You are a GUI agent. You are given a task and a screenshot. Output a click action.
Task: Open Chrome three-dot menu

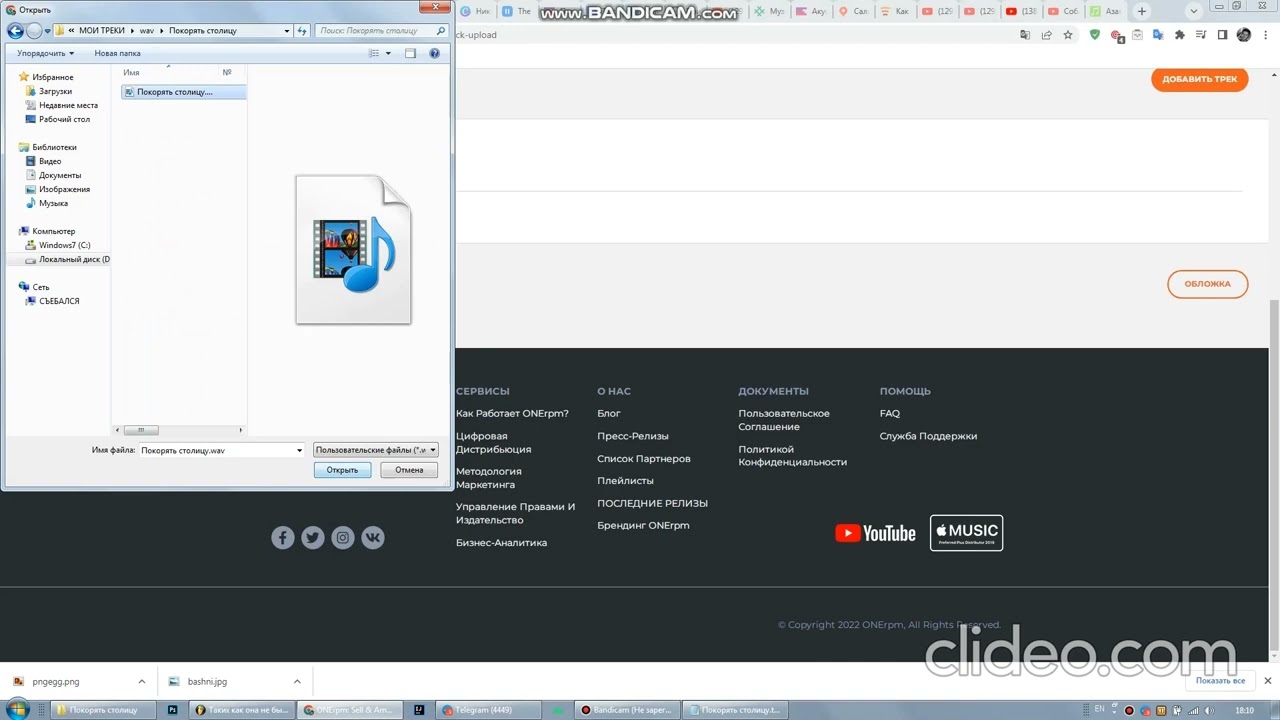point(1265,35)
